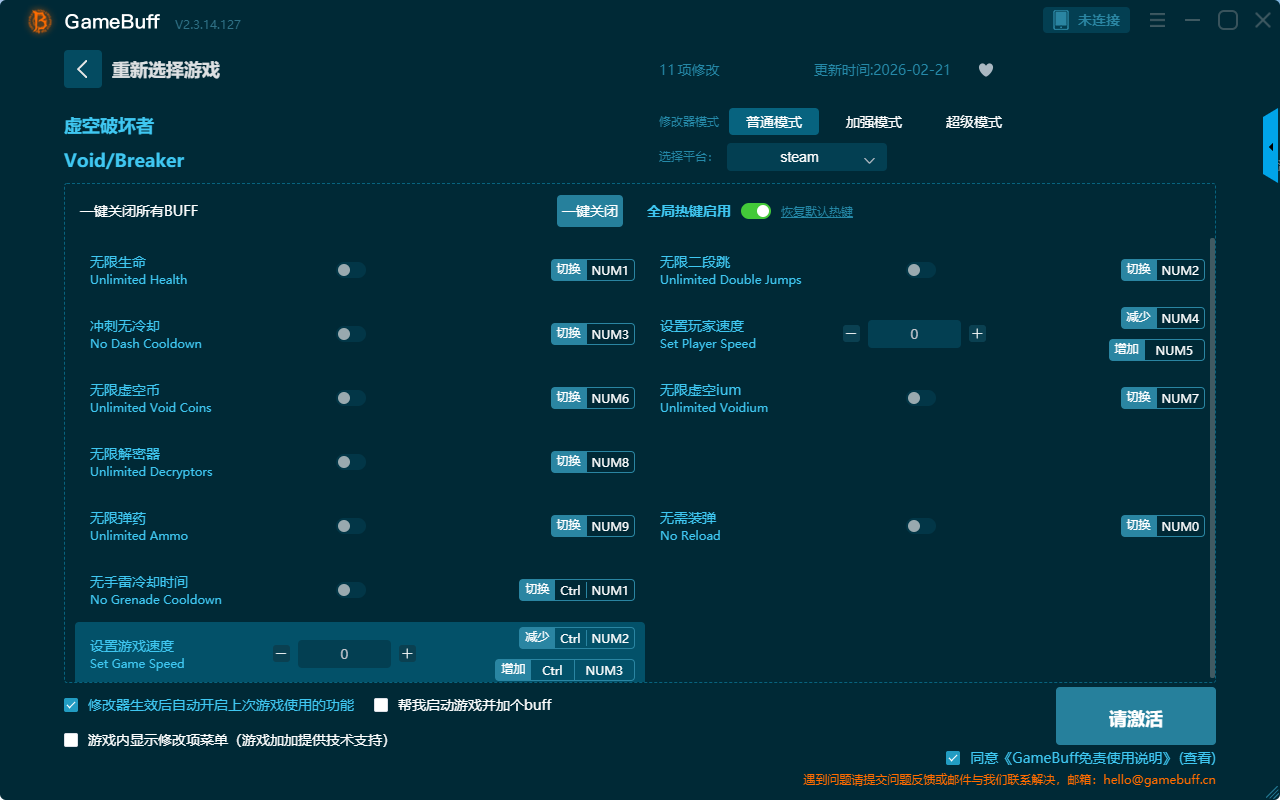Click the GameBuff logo icon
Screen dimensions: 1280x800
[40, 21]
